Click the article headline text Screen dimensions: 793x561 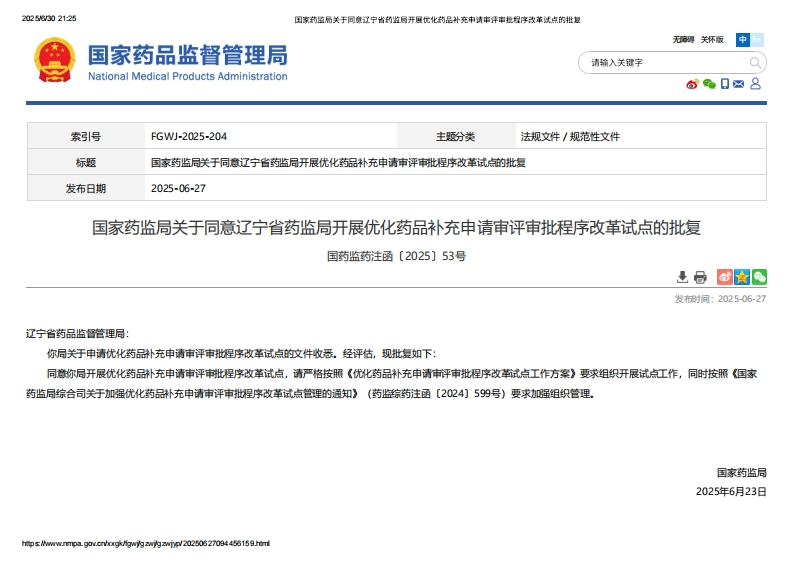[x=397, y=228]
